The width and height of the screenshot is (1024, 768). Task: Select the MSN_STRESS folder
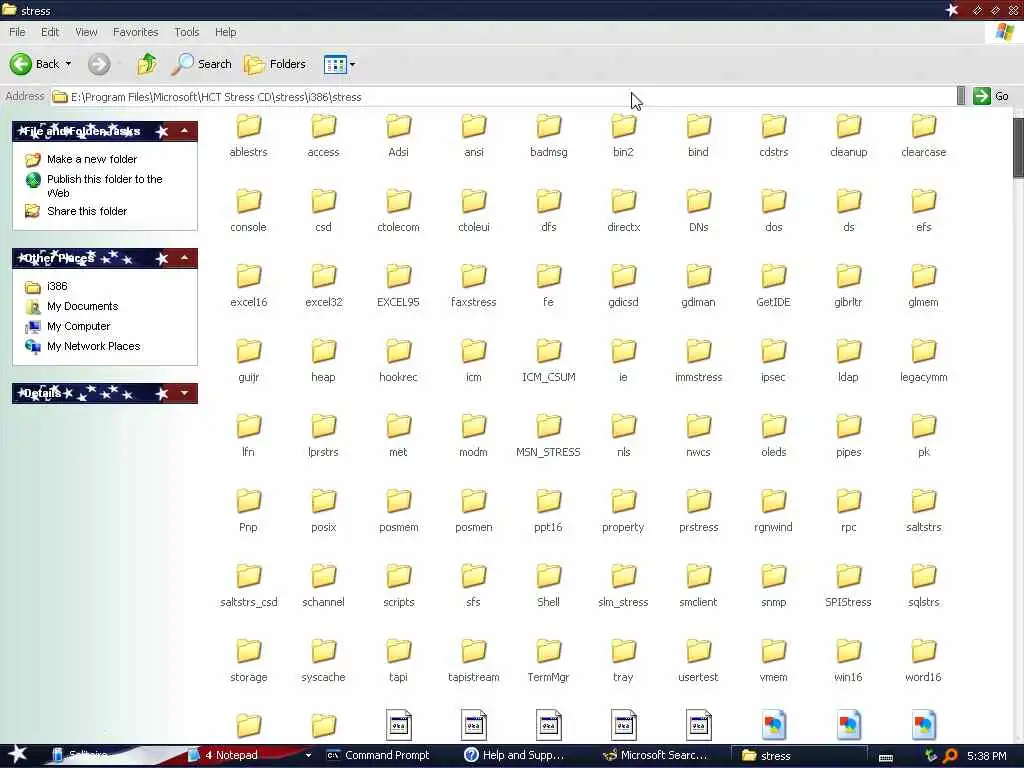(549, 436)
